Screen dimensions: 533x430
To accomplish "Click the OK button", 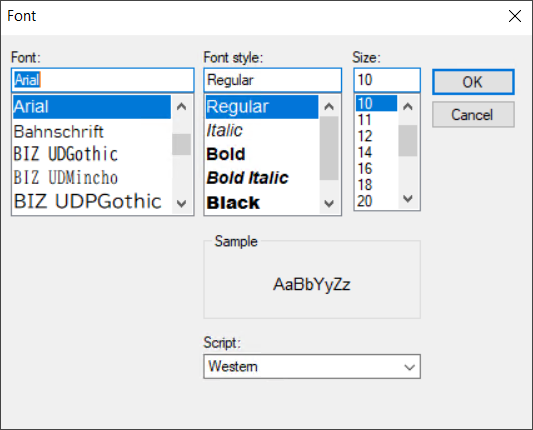I will (473, 82).
